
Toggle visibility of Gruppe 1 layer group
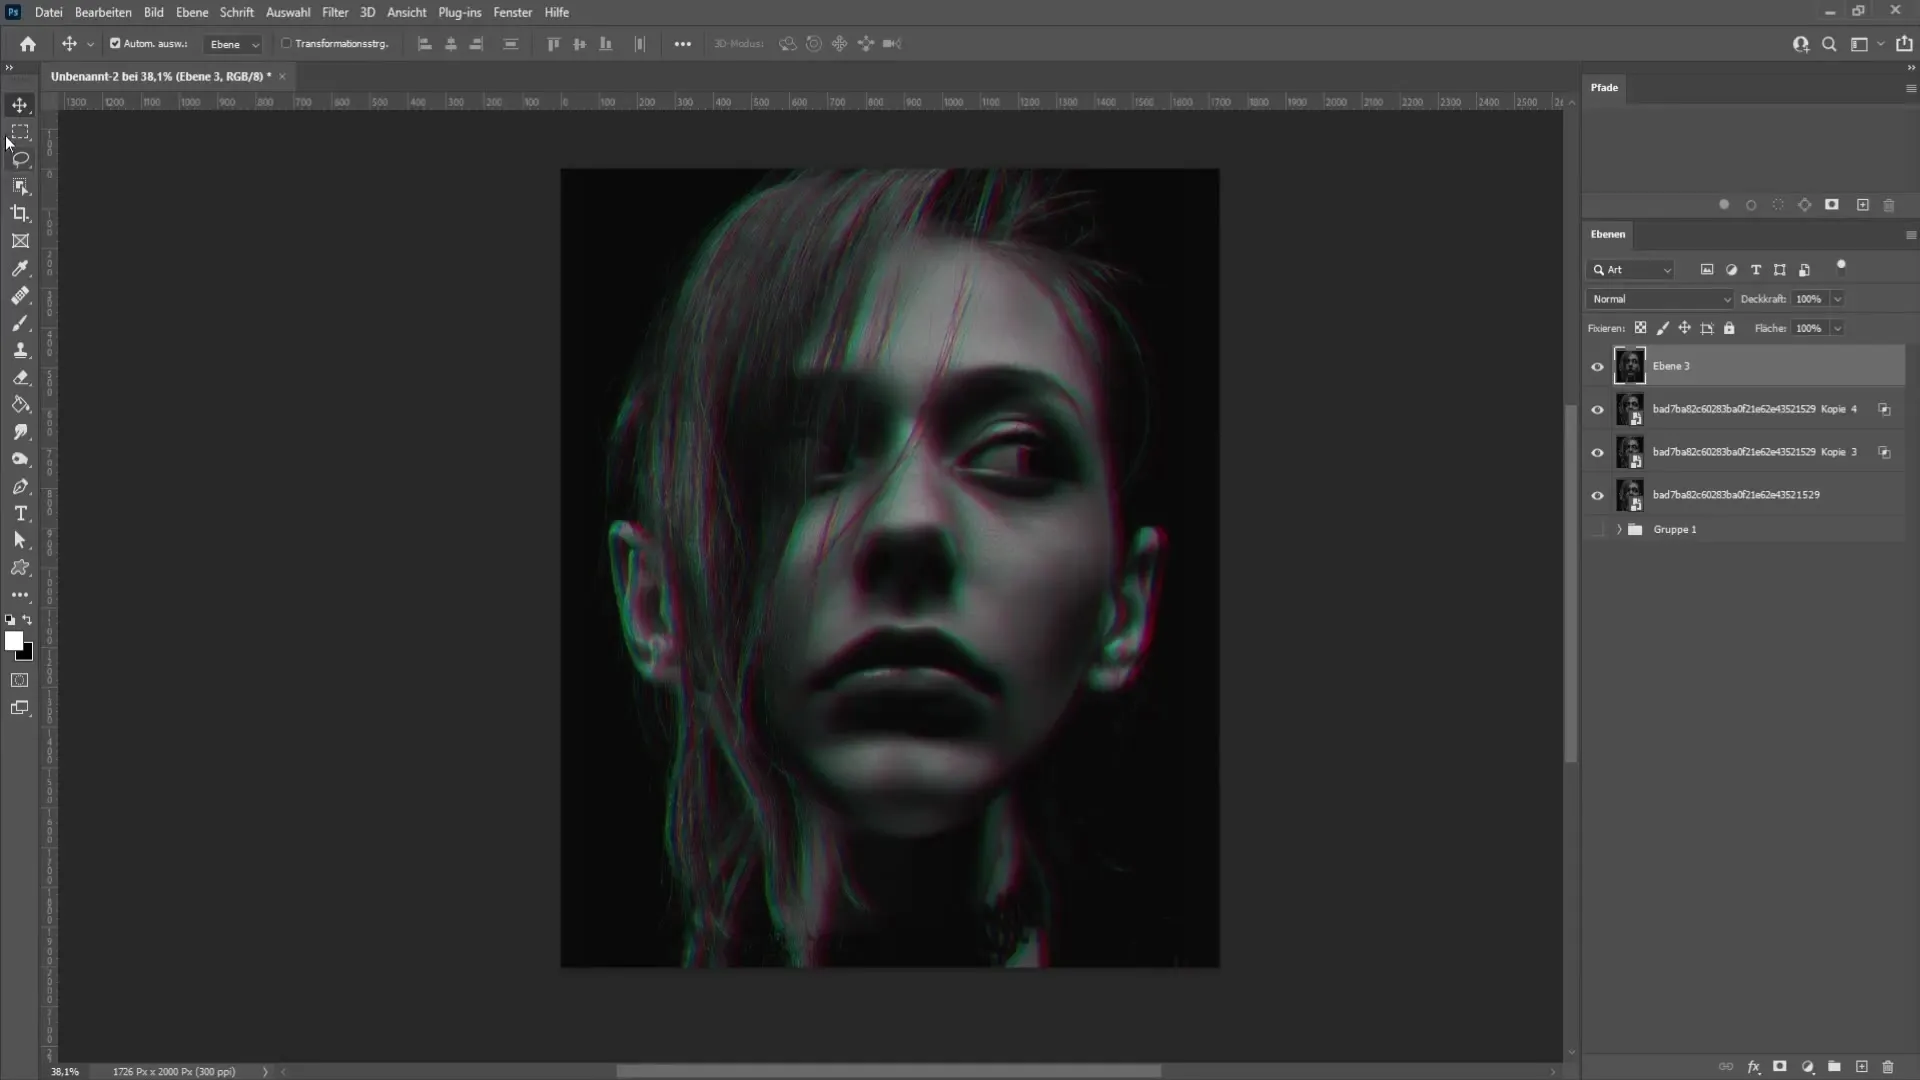(1598, 529)
